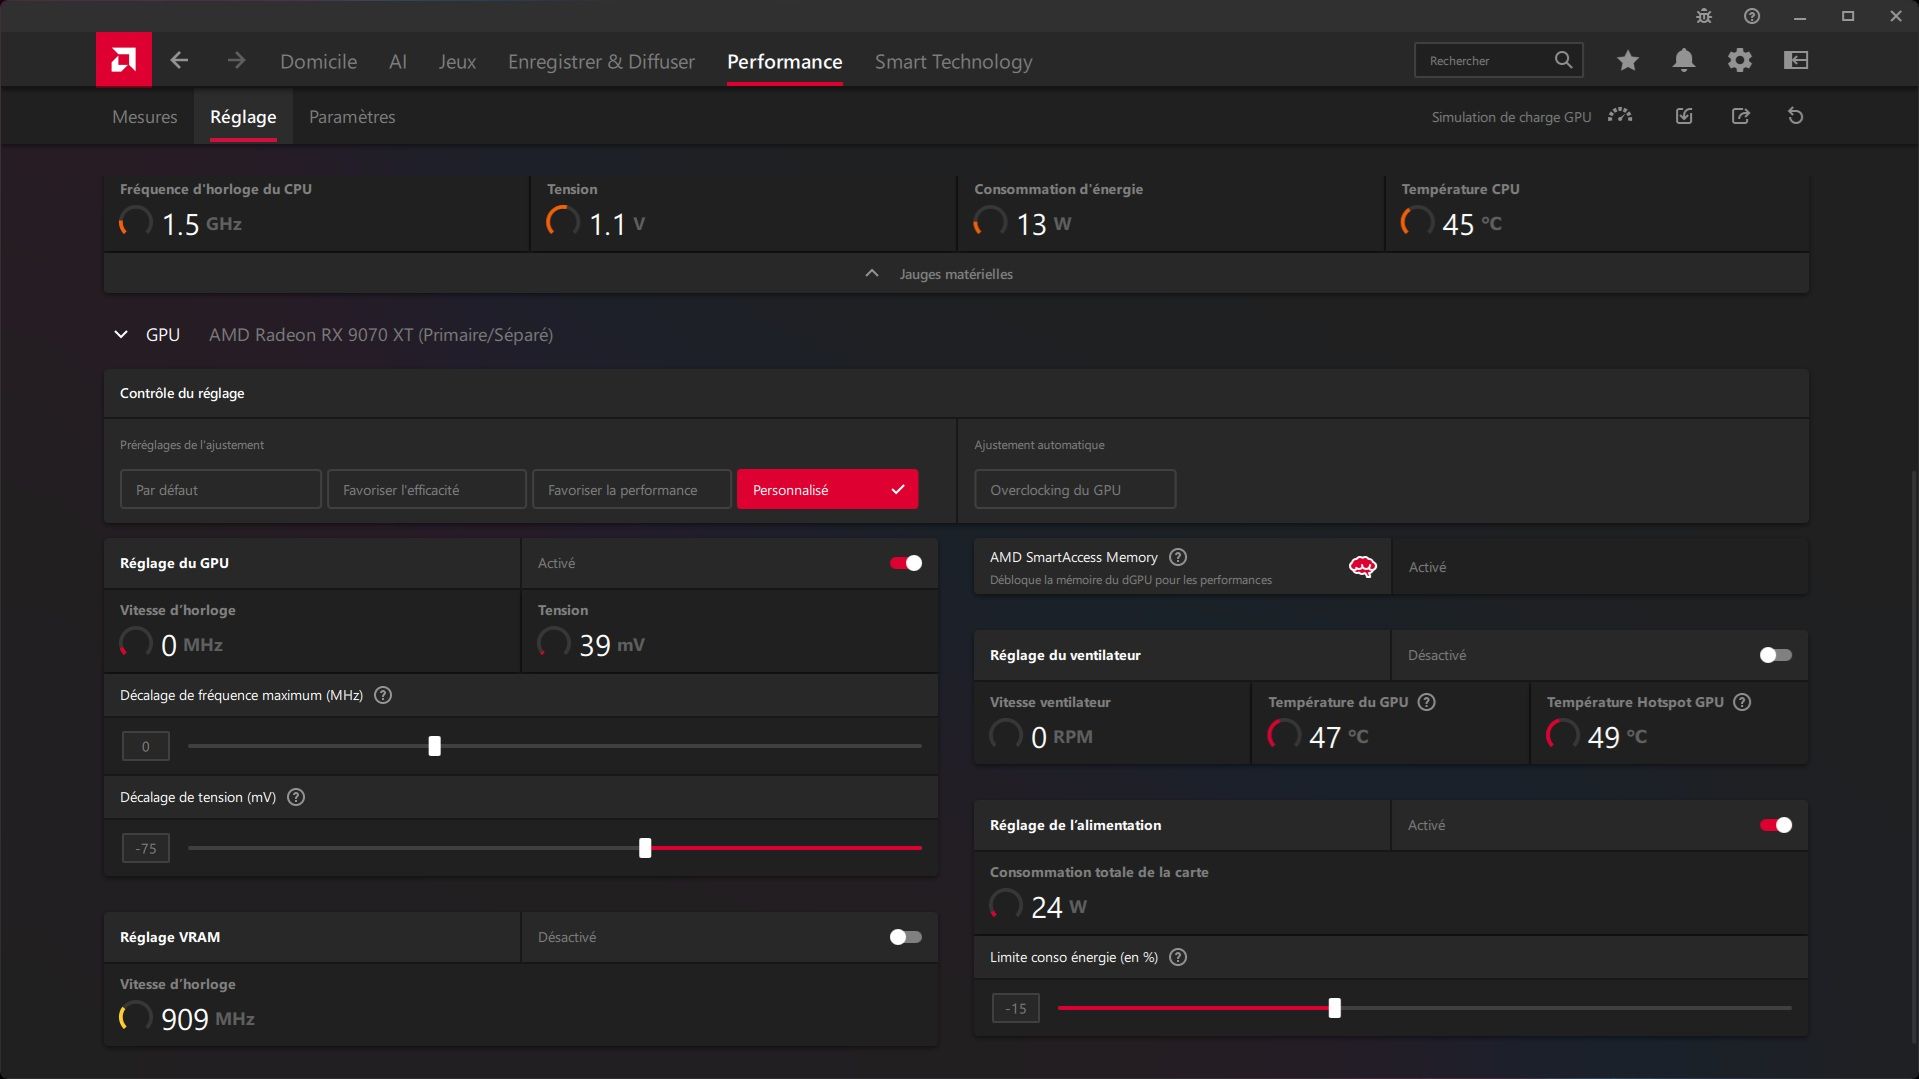This screenshot has height=1079, width=1919.
Task: Toggle off Réglage de l'alimentation
Action: coord(1776,825)
